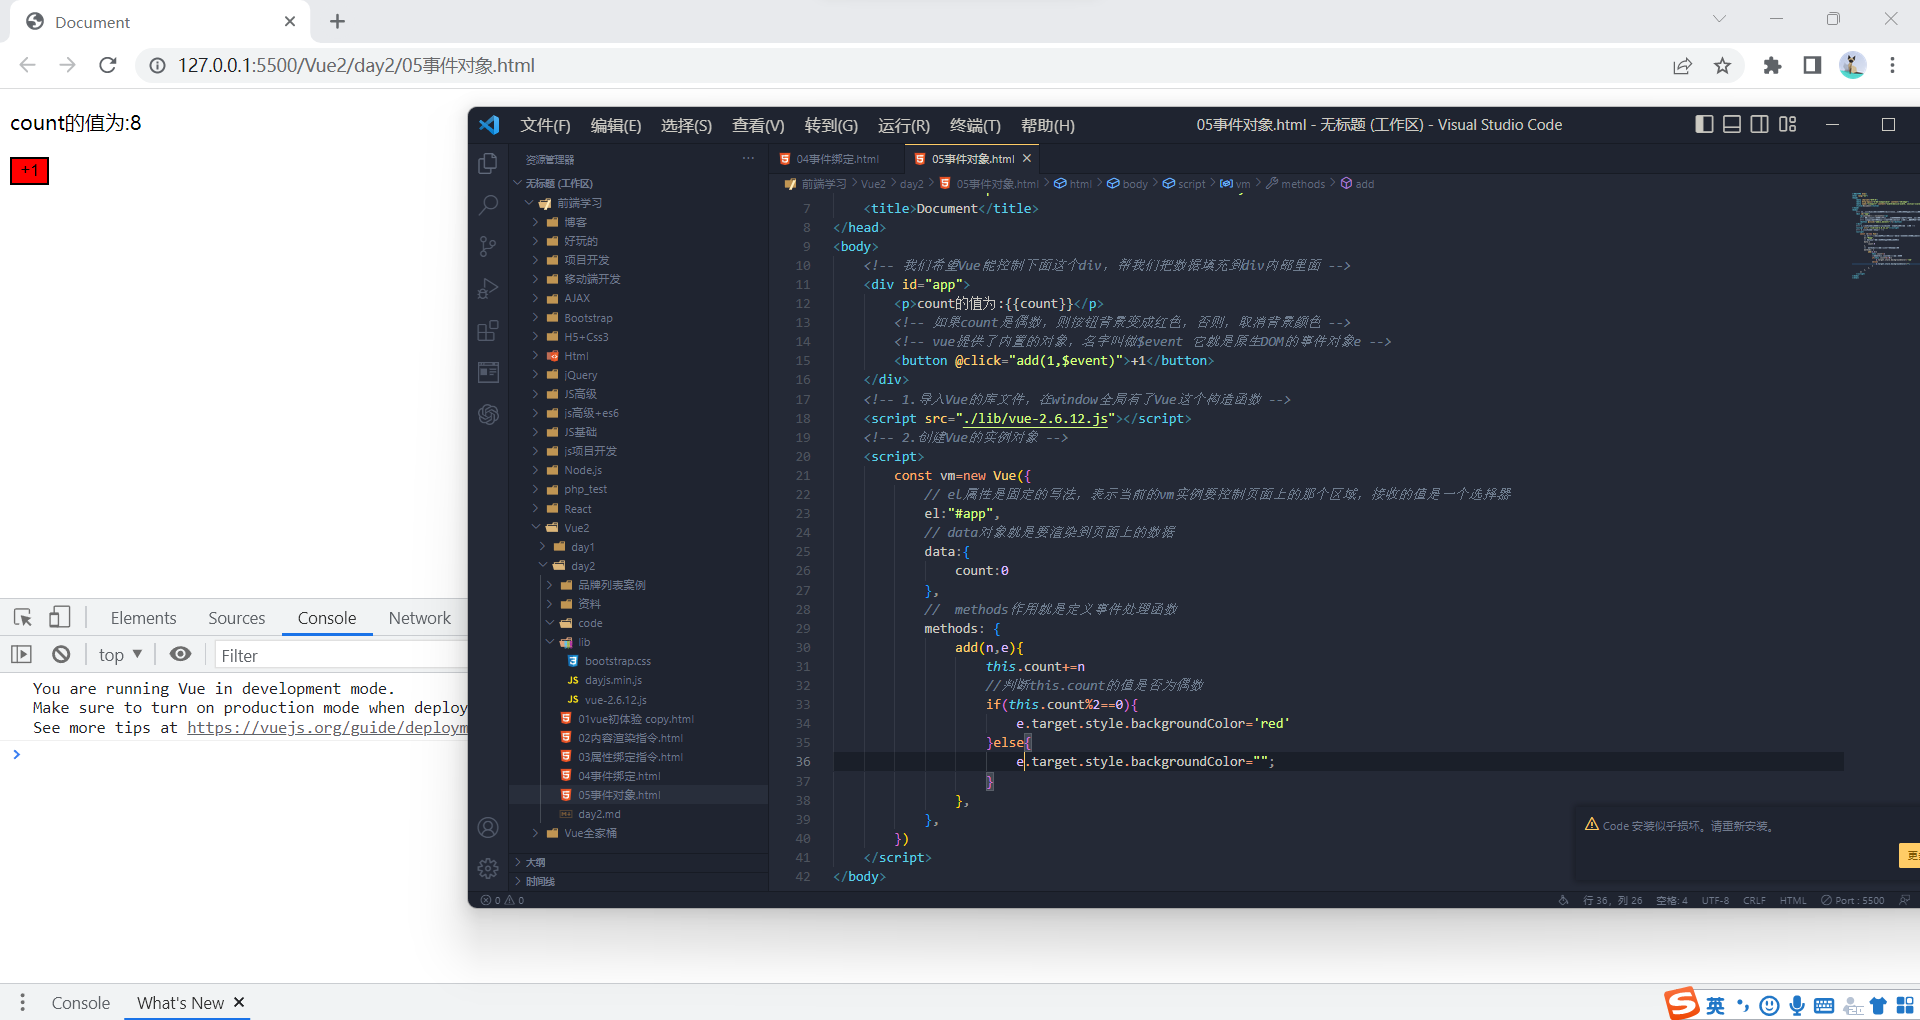Toggle VS Code primary sidebar layout icon
Image resolution: width=1920 pixels, height=1020 pixels.
pyautogui.click(x=1704, y=124)
